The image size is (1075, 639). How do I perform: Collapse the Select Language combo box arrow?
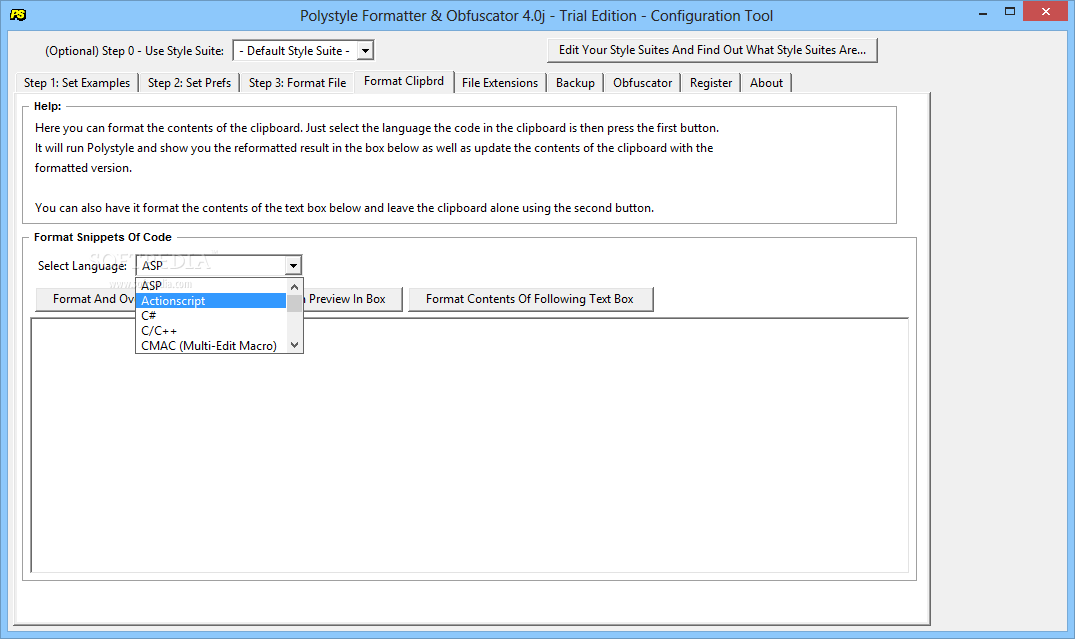[293, 265]
